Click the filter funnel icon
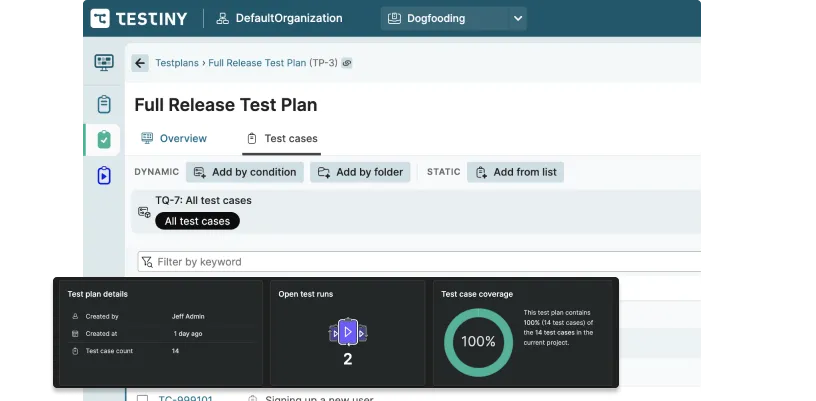816x401 pixels. click(x=148, y=262)
